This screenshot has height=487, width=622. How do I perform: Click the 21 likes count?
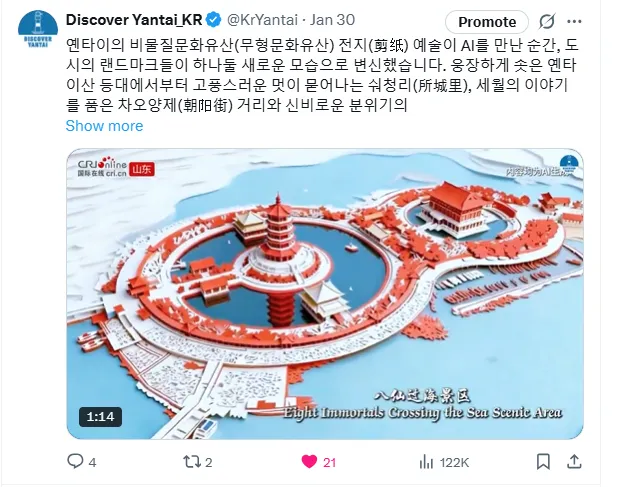click(x=329, y=462)
